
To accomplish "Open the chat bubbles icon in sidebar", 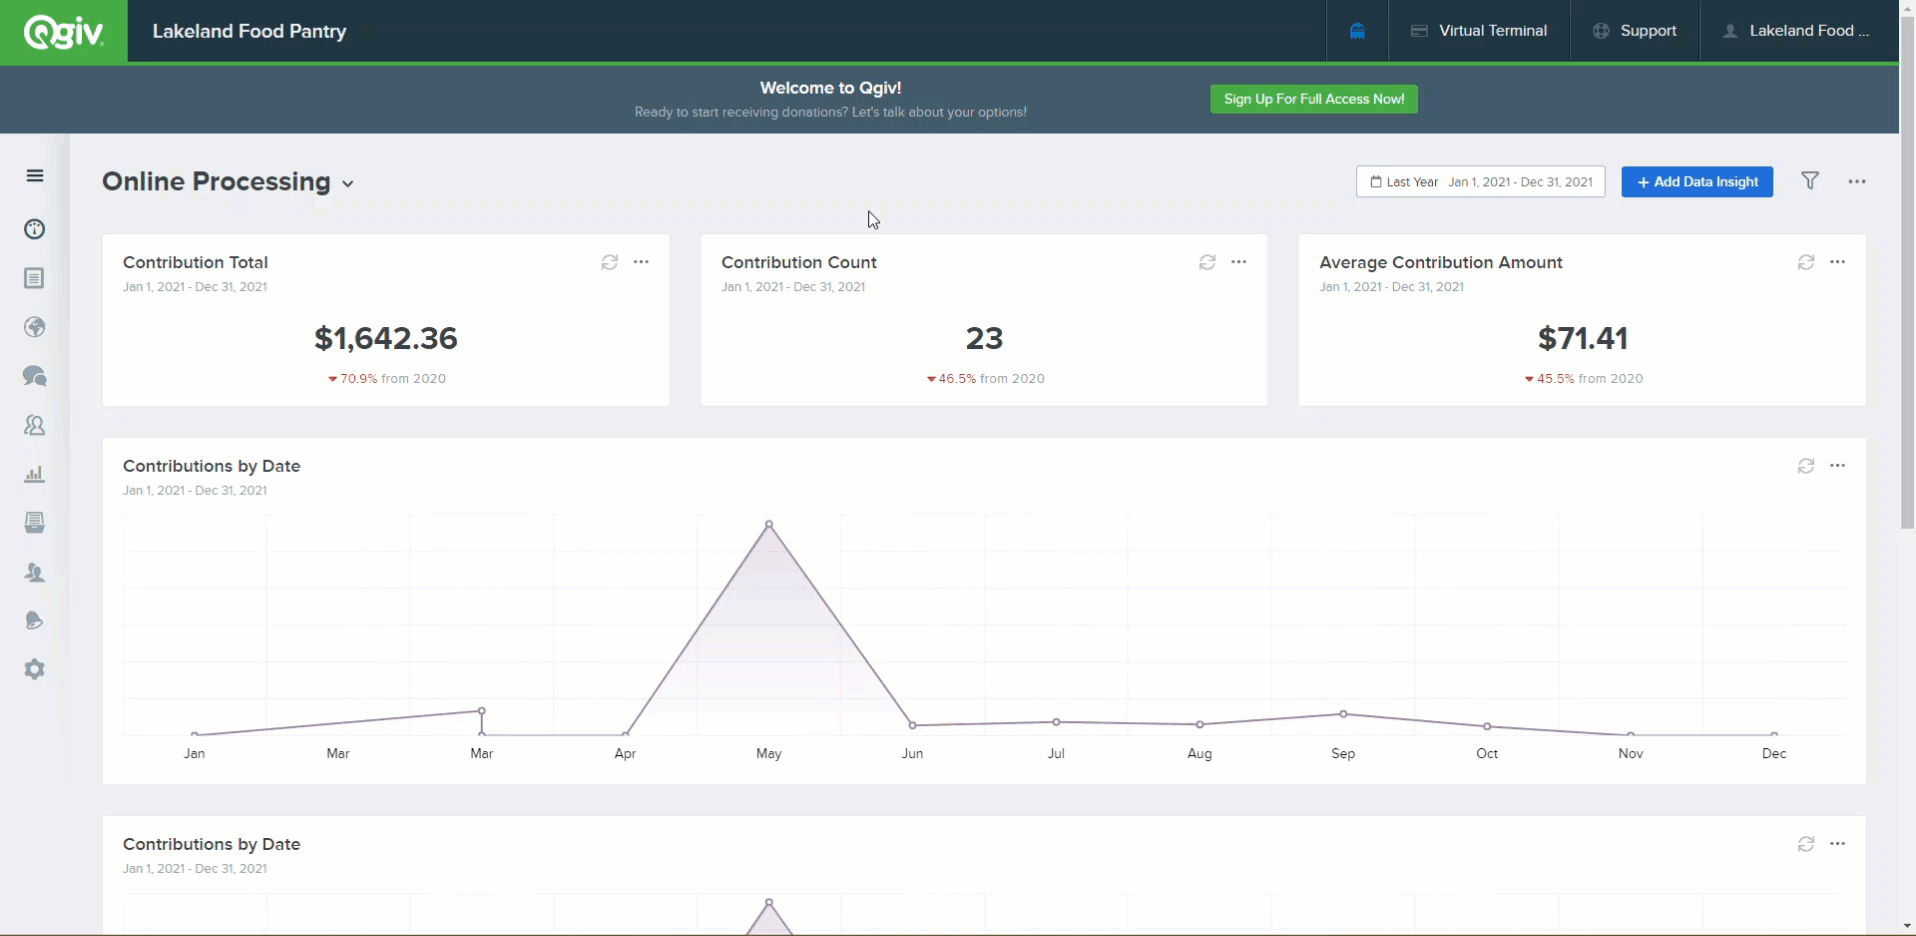I will (35, 376).
